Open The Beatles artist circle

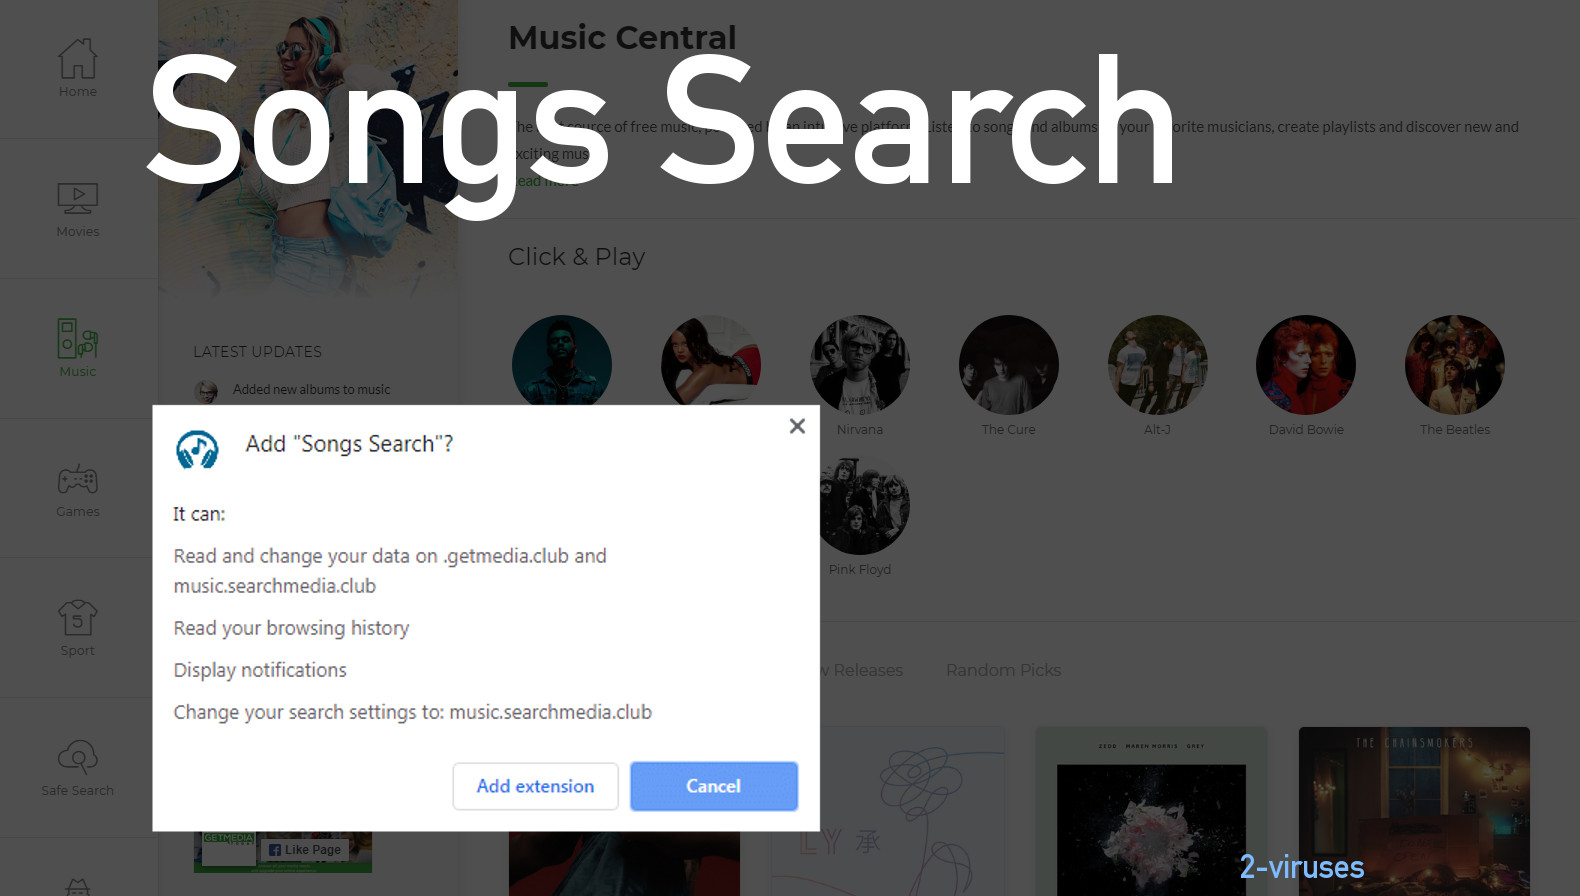pos(1454,365)
